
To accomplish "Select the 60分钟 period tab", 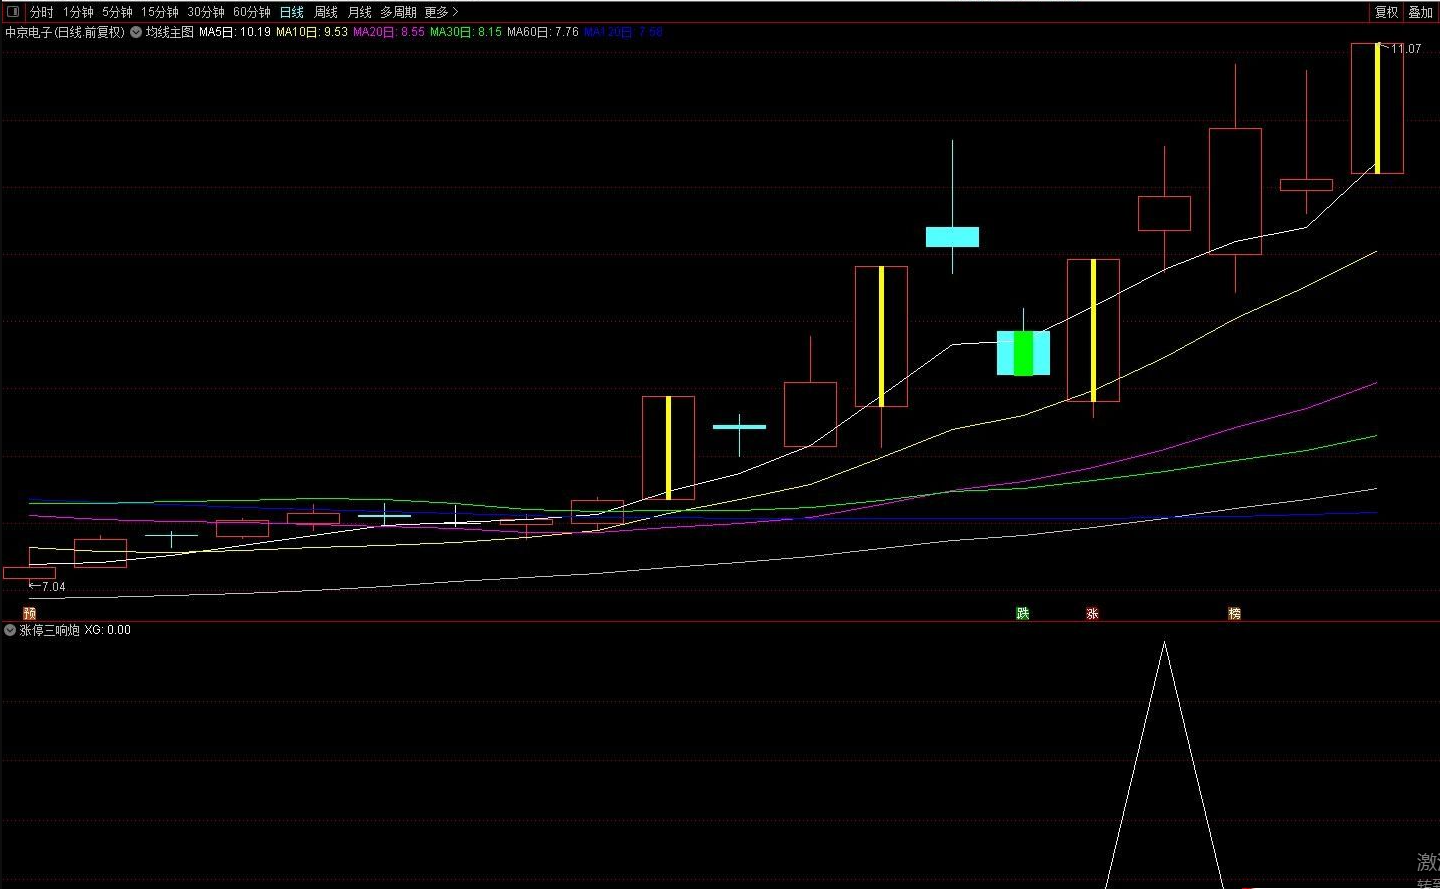I will pyautogui.click(x=252, y=12).
